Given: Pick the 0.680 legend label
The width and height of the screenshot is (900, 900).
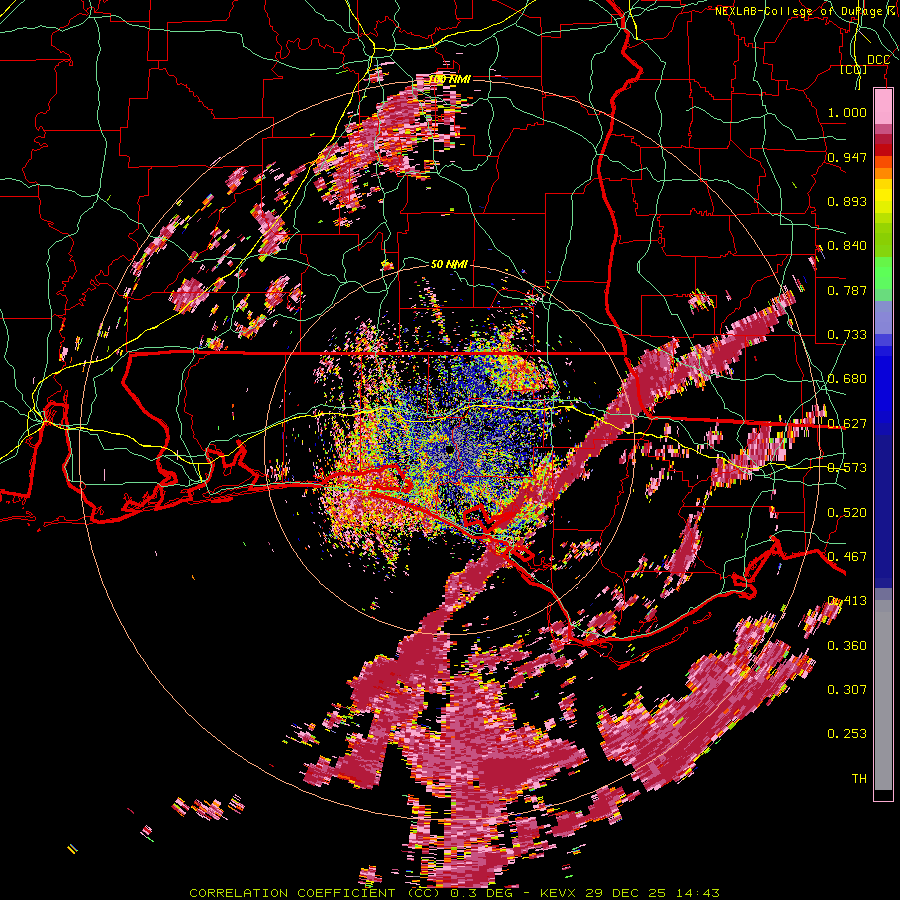Looking at the screenshot, I should [847, 379].
